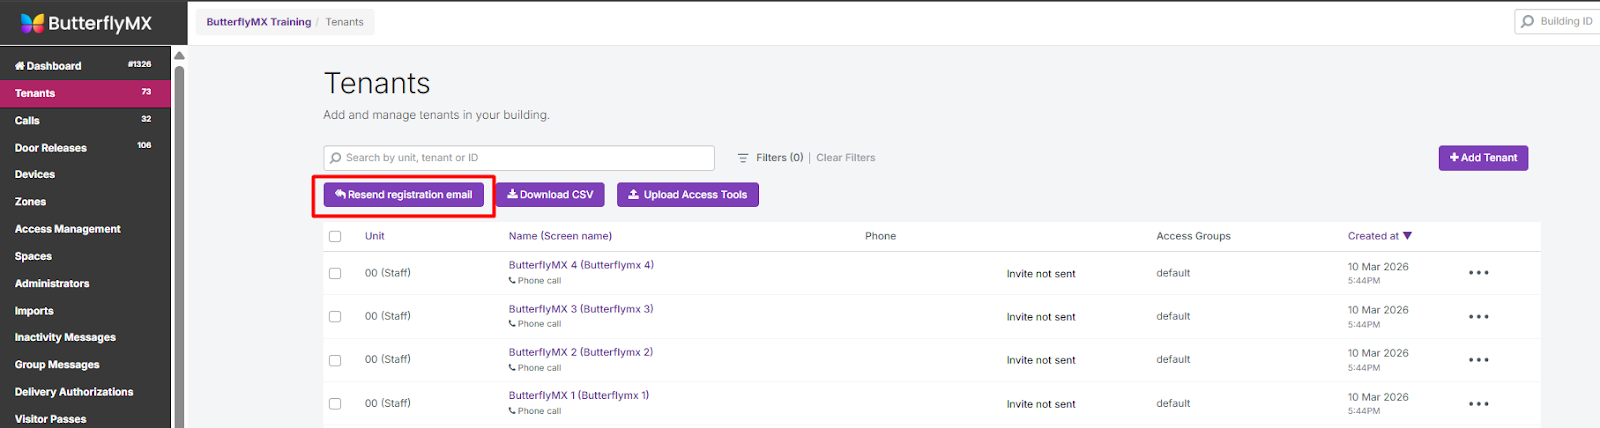Sort by Created at column arrow
Viewport: 1600px width, 428px height.
click(x=1407, y=236)
